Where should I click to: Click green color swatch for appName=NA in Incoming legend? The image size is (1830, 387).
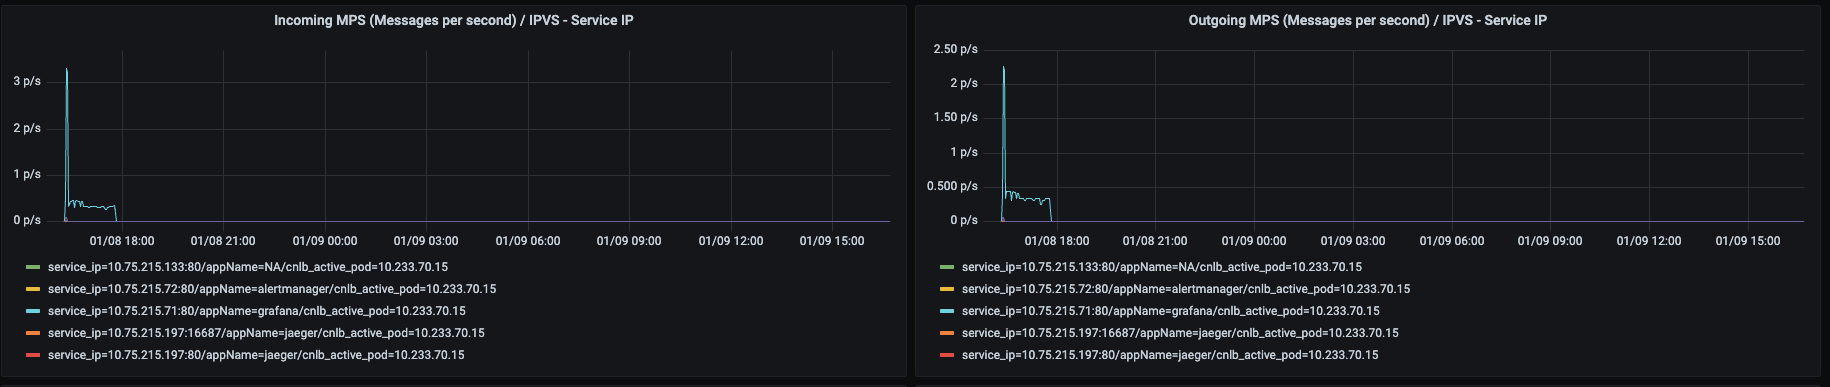[33, 267]
